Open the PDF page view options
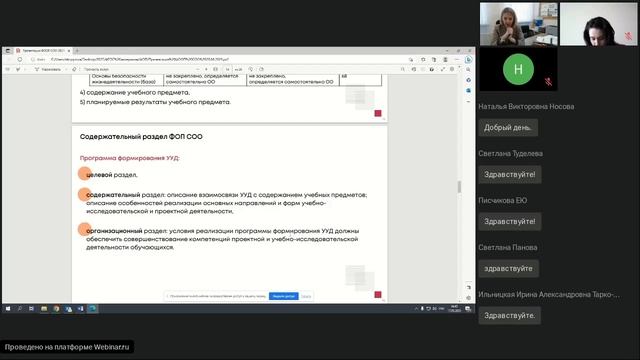Viewport: 640px width, 360px height. click(x=261, y=69)
